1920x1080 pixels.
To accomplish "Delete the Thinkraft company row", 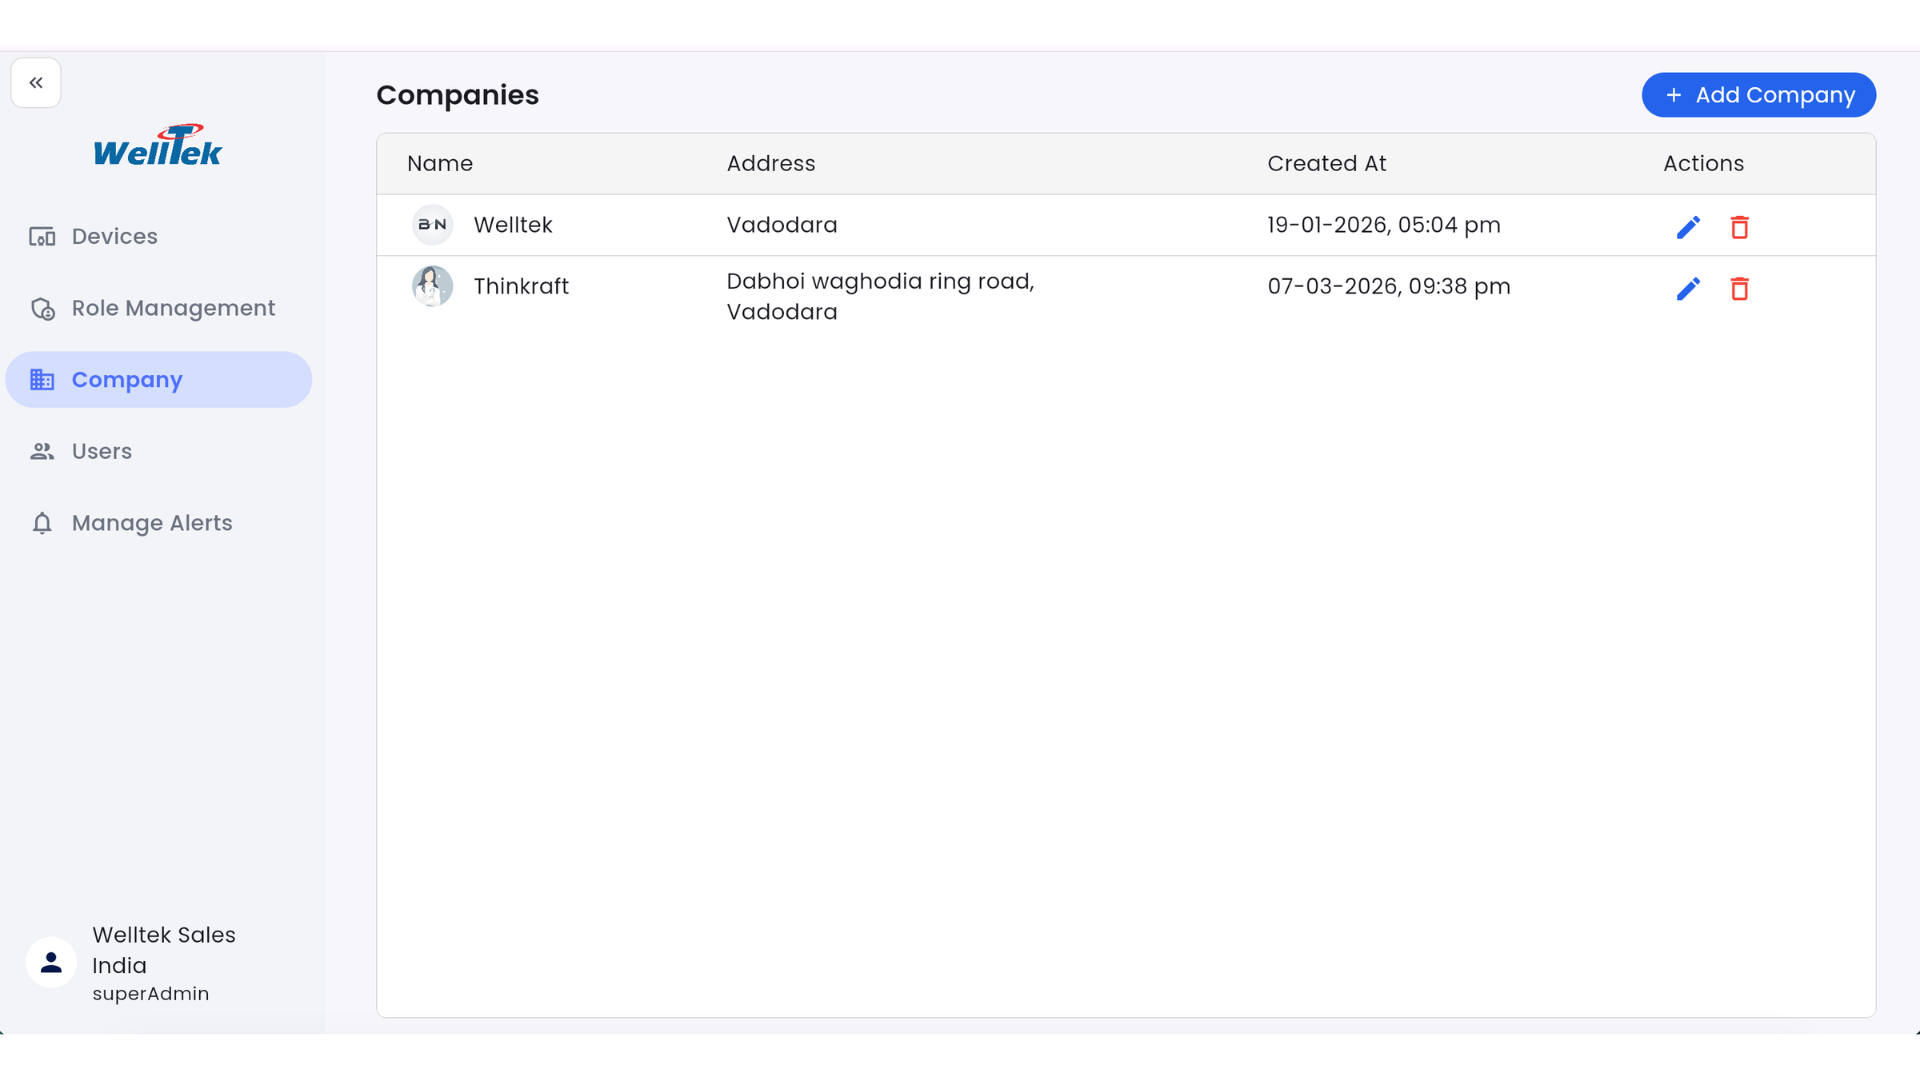I will click(1740, 289).
